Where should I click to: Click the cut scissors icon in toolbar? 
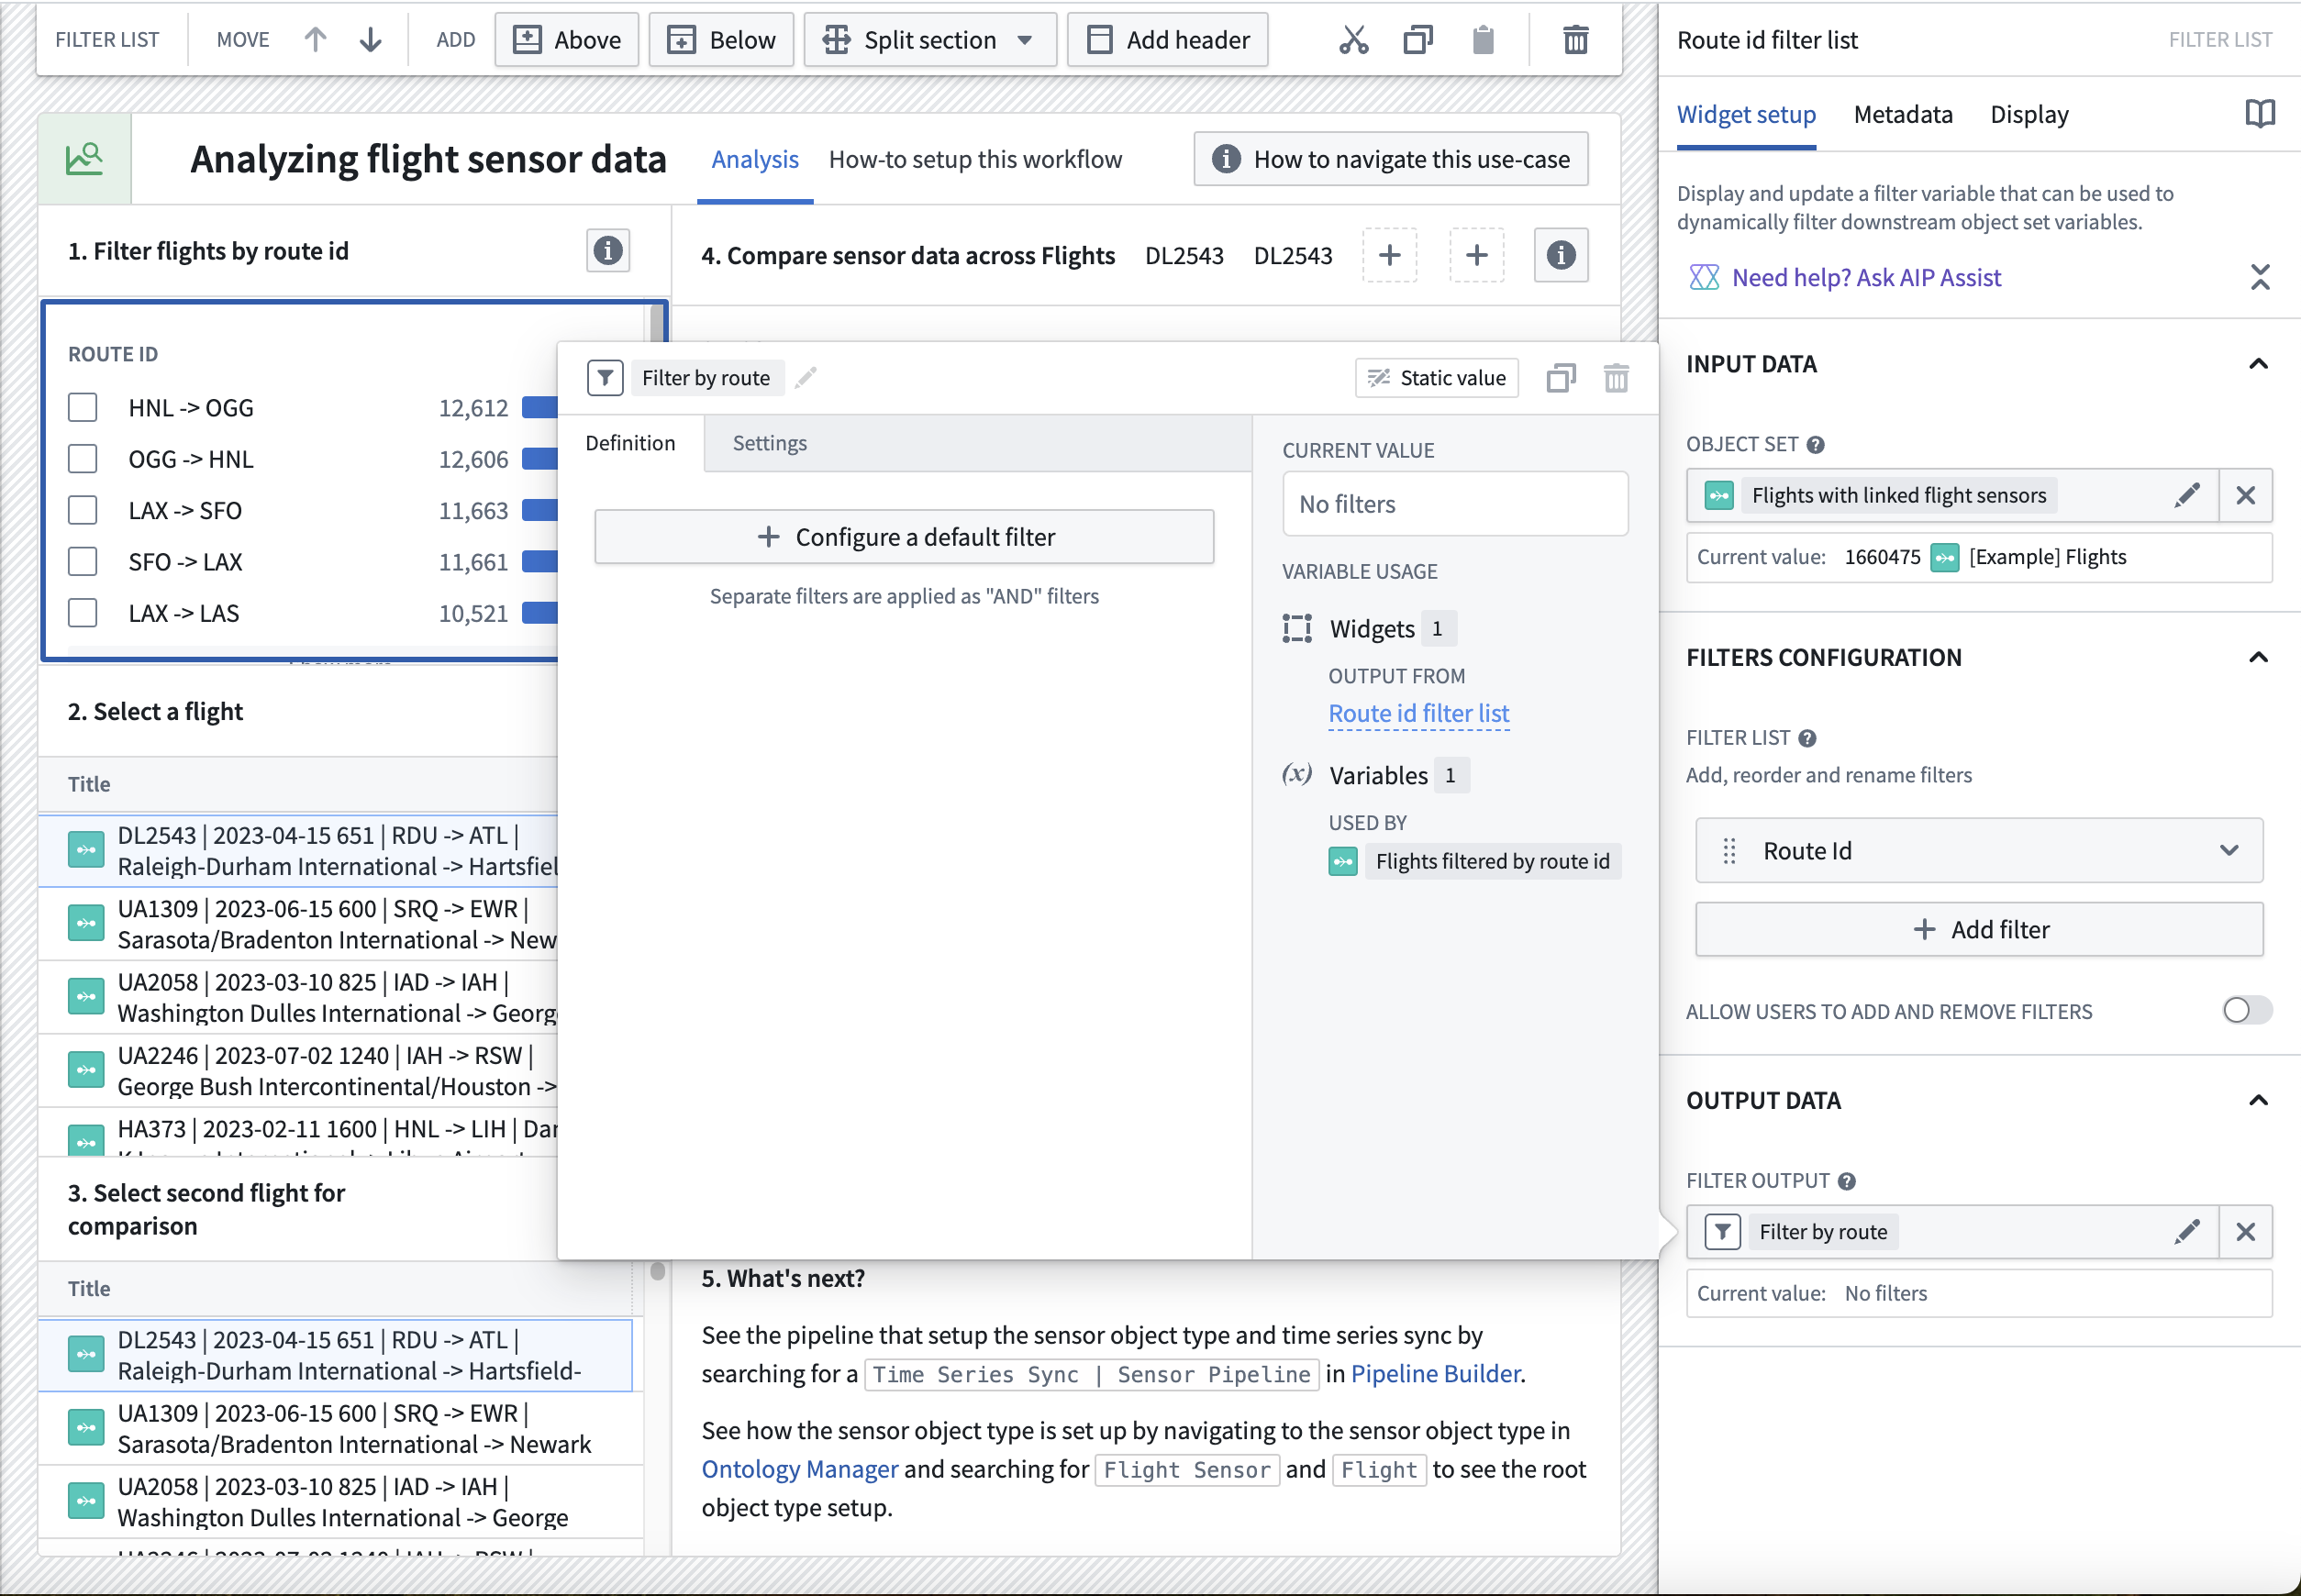[x=1353, y=40]
